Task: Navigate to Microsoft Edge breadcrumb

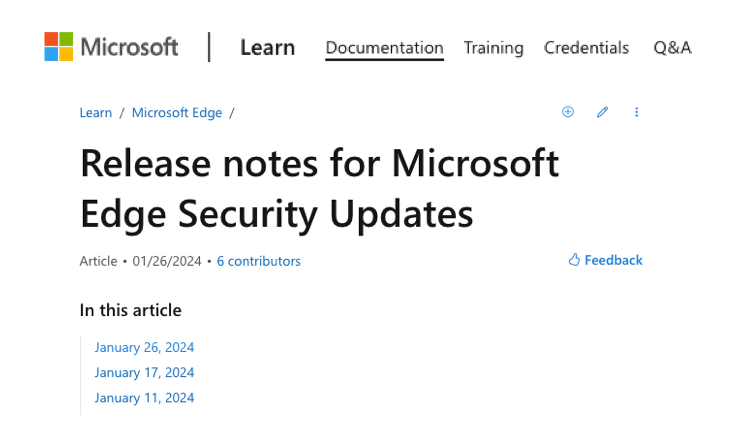Action: 176,112
